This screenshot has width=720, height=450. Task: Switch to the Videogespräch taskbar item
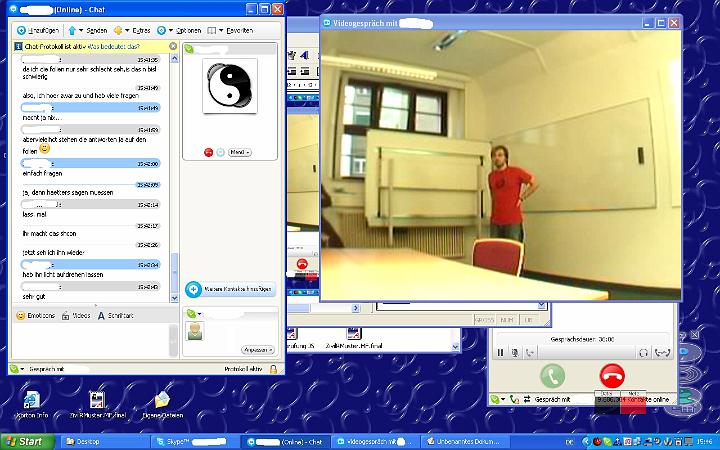[376, 442]
